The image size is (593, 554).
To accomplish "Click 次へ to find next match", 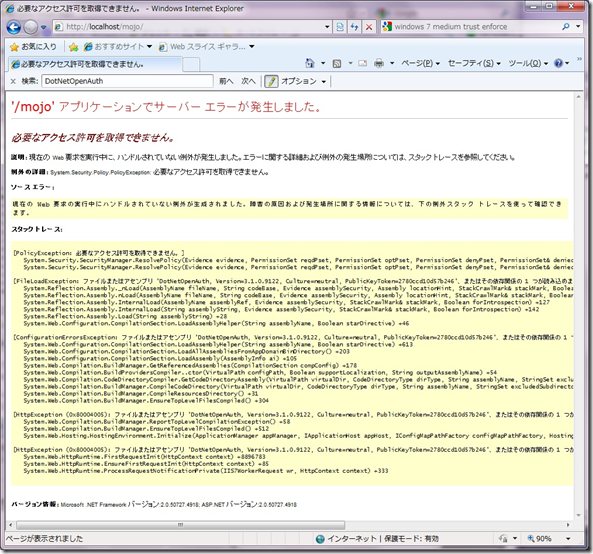I will [248, 81].
